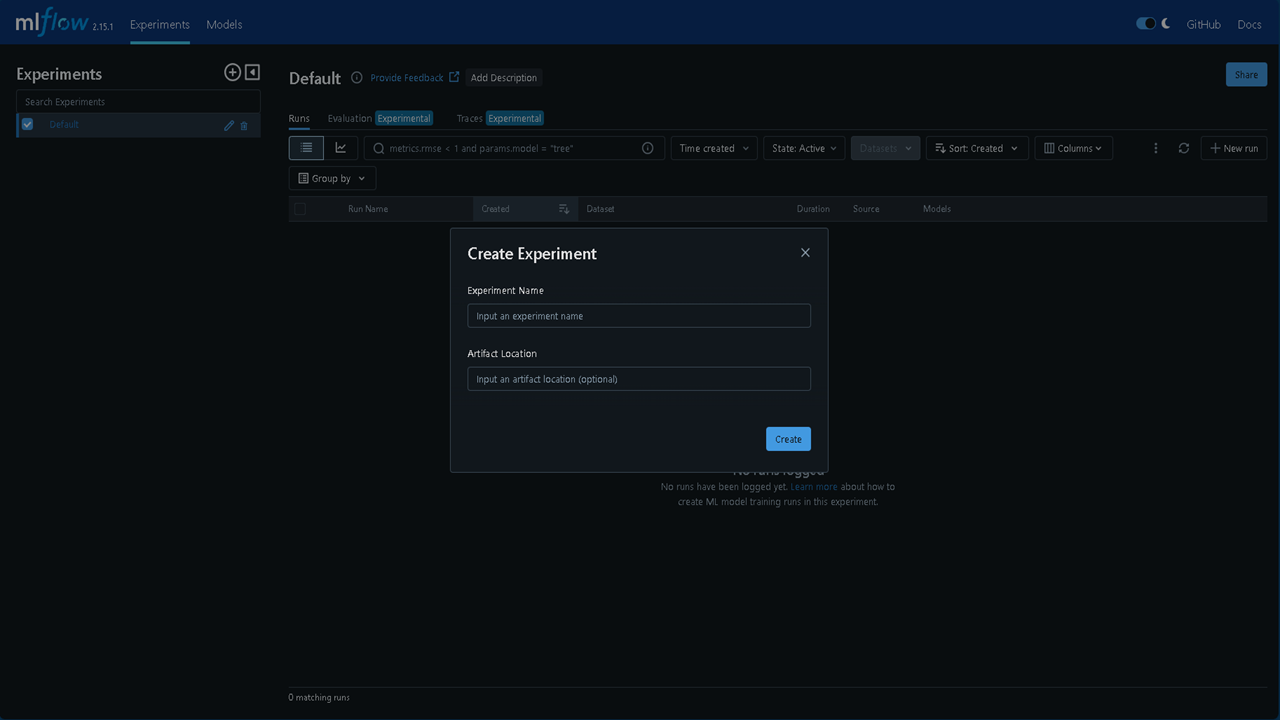Open the Time created dropdown

pos(714,148)
